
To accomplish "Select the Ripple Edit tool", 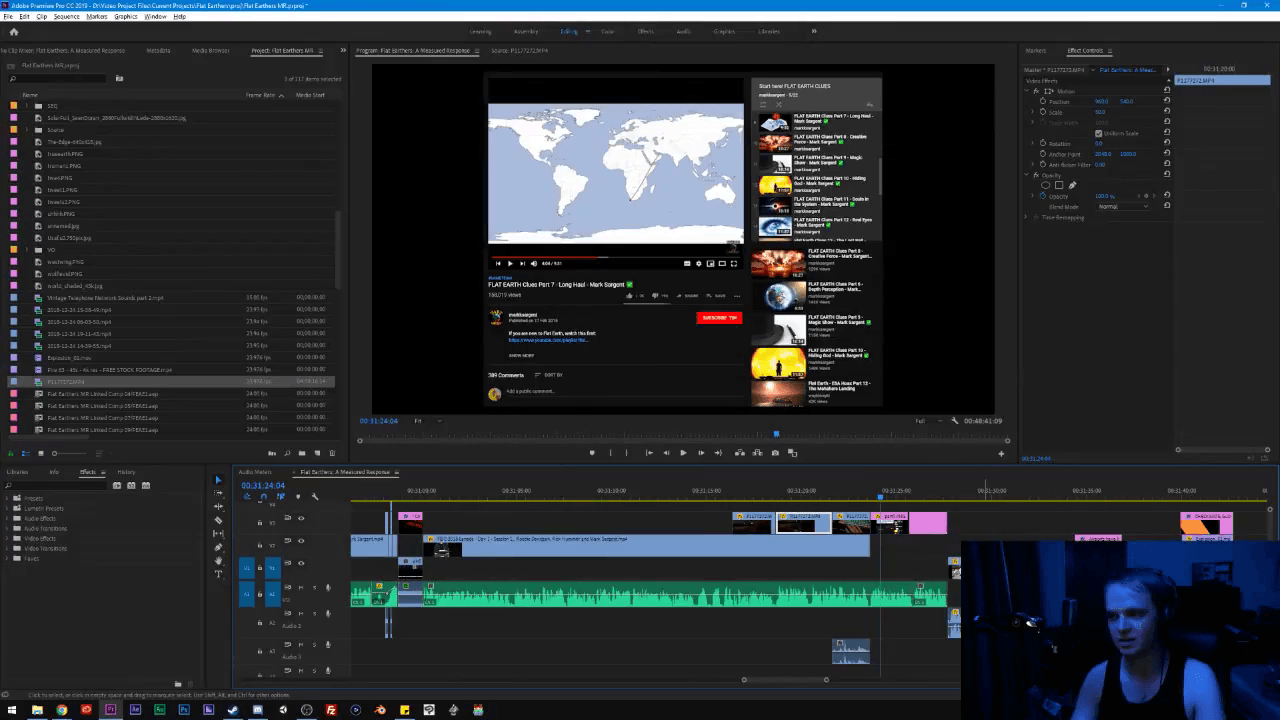I will coord(218,507).
